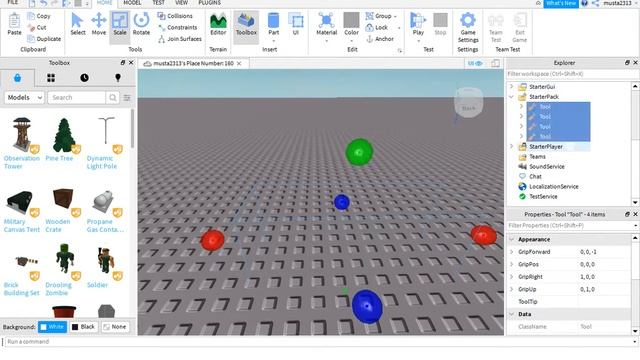Image resolution: width=640 pixels, height=360 pixels.
Task: Expand the StarterGui node
Action: [x=511, y=87]
